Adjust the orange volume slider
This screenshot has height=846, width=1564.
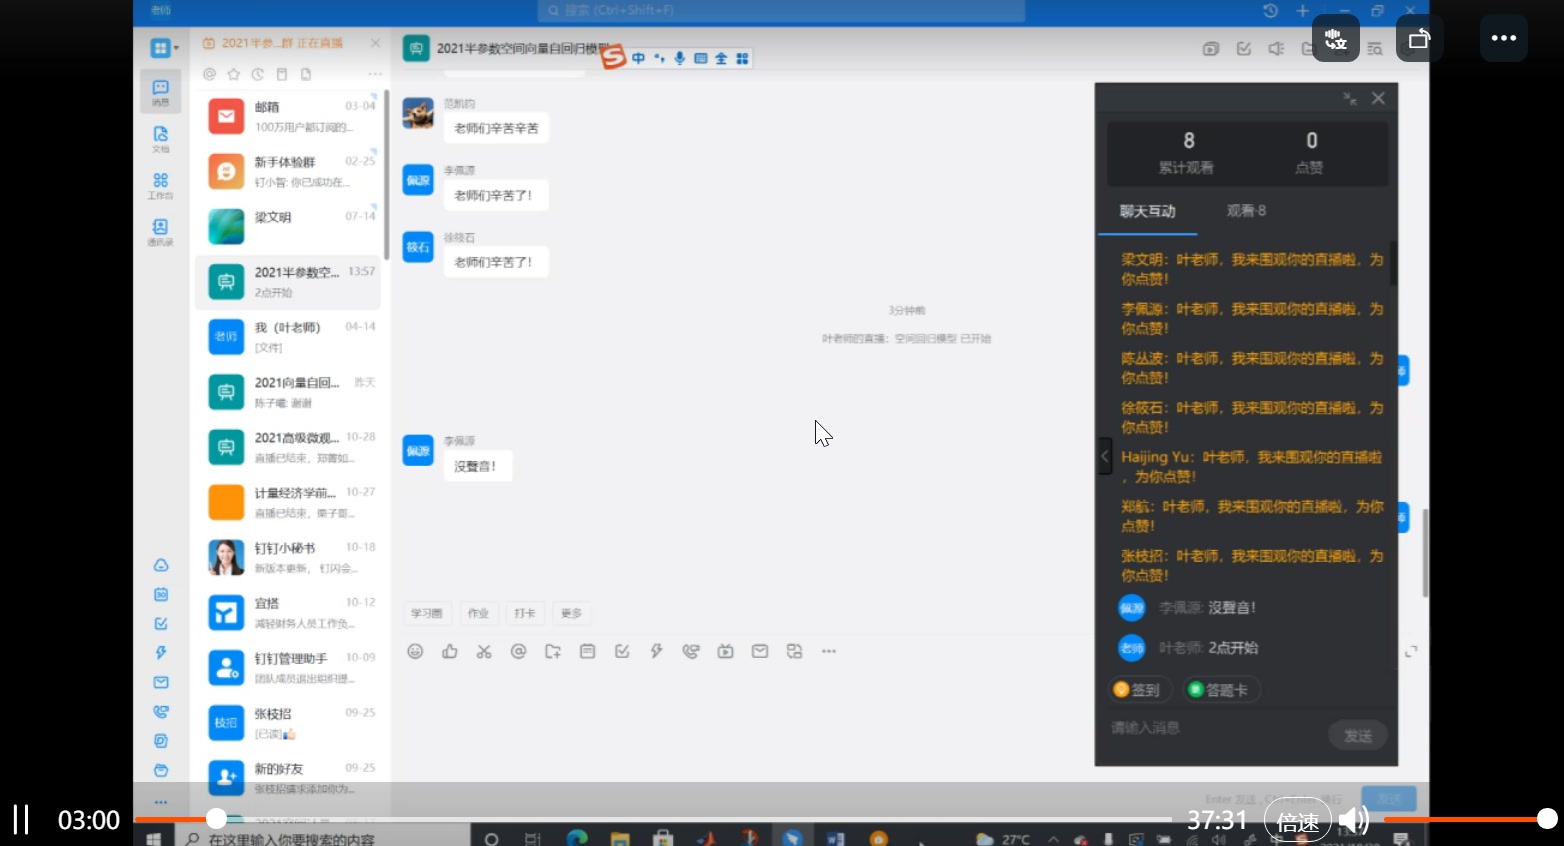(x=1466, y=819)
